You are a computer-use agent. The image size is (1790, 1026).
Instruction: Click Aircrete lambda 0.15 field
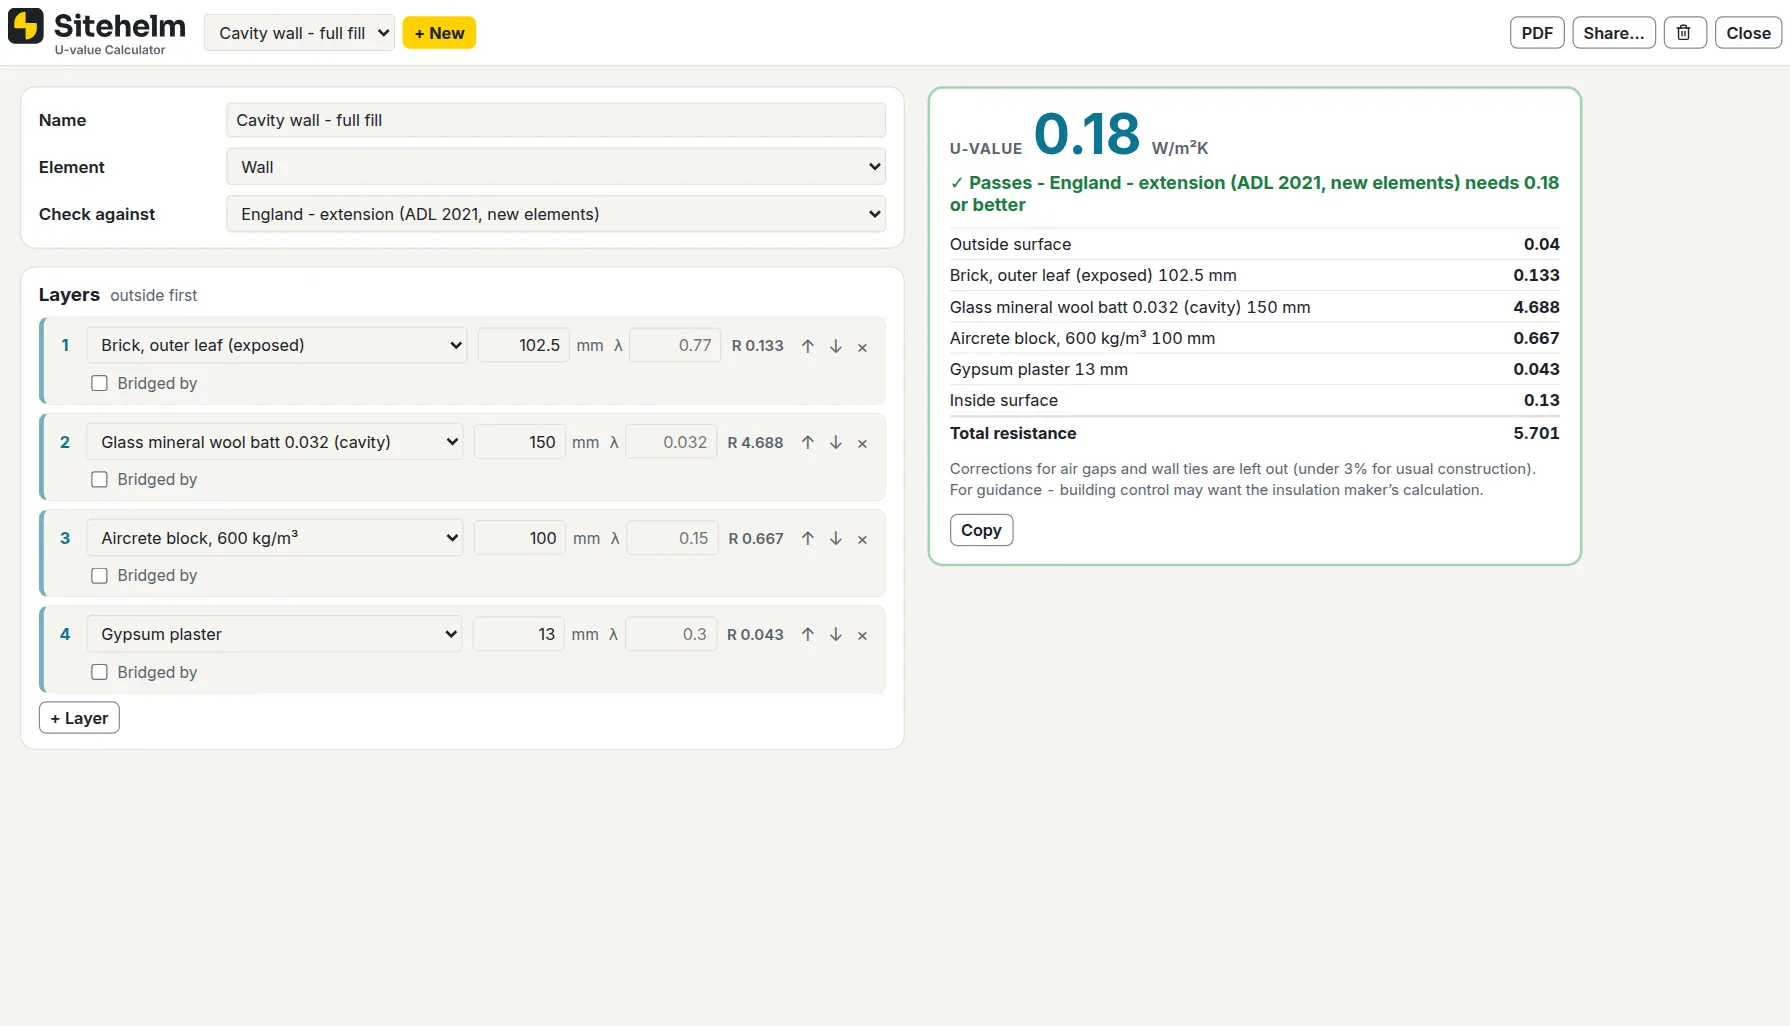tap(672, 538)
